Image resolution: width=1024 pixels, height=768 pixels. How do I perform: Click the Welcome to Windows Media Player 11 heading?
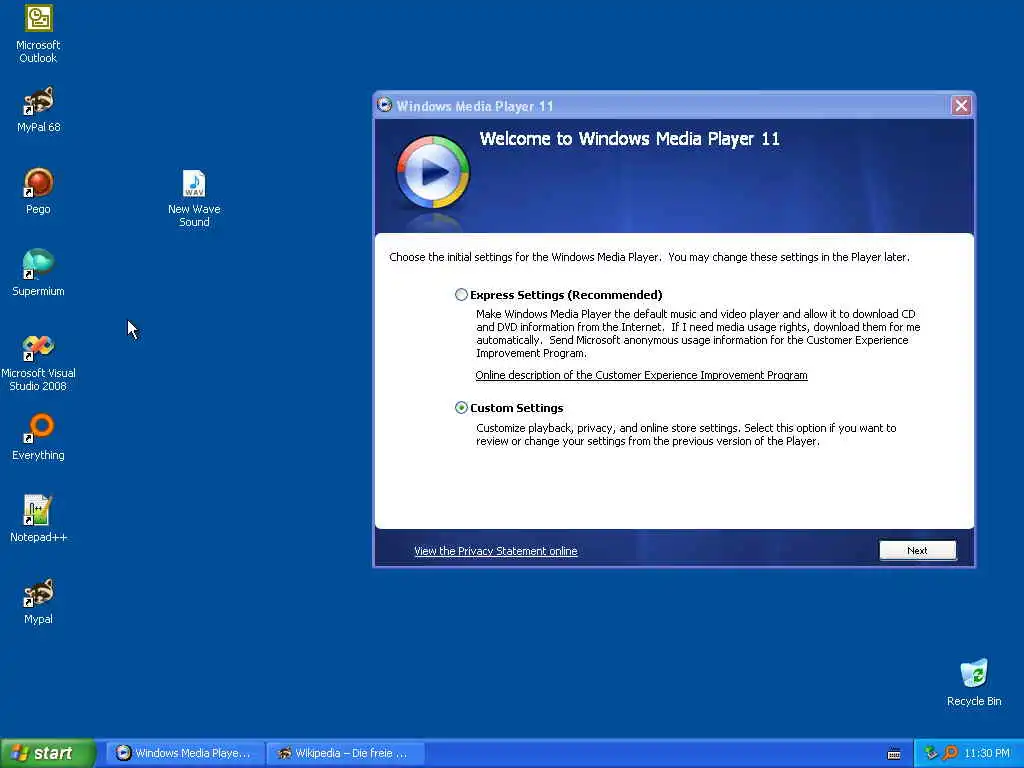(630, 138)
